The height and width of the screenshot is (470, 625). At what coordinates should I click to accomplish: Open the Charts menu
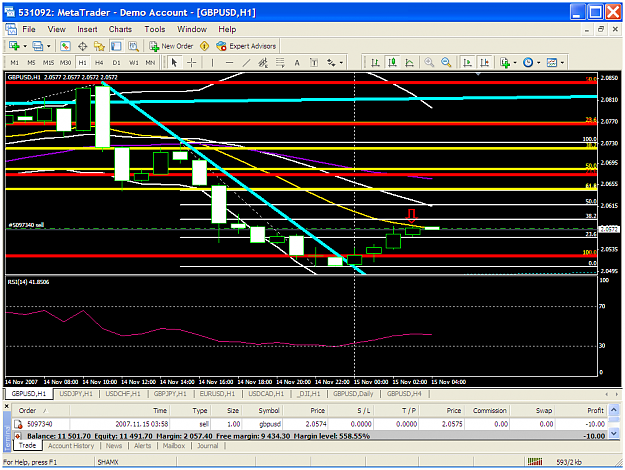(x=120, y=29)
